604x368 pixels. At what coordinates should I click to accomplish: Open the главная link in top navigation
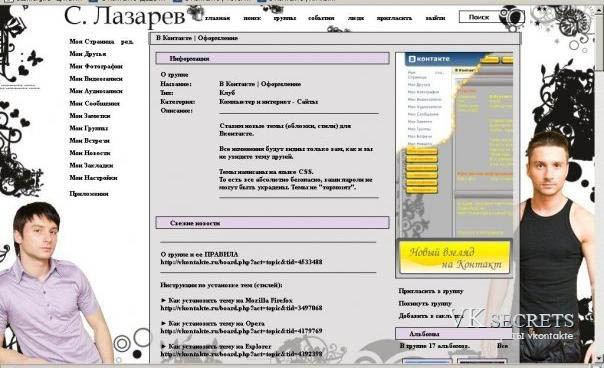(217, 18)
